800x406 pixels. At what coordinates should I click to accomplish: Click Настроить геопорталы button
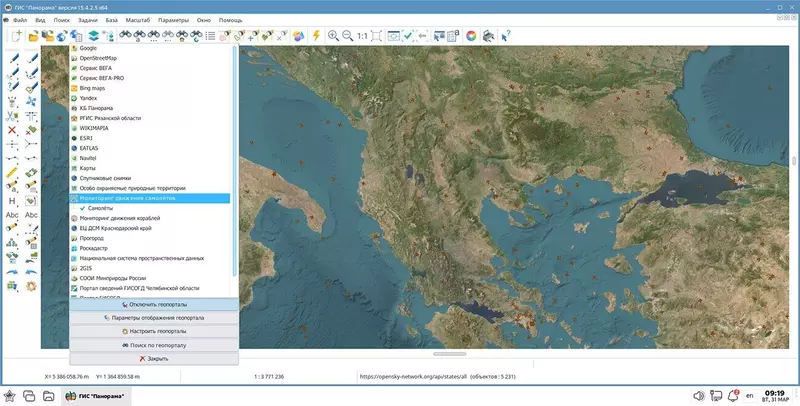(x=153, y=331)
